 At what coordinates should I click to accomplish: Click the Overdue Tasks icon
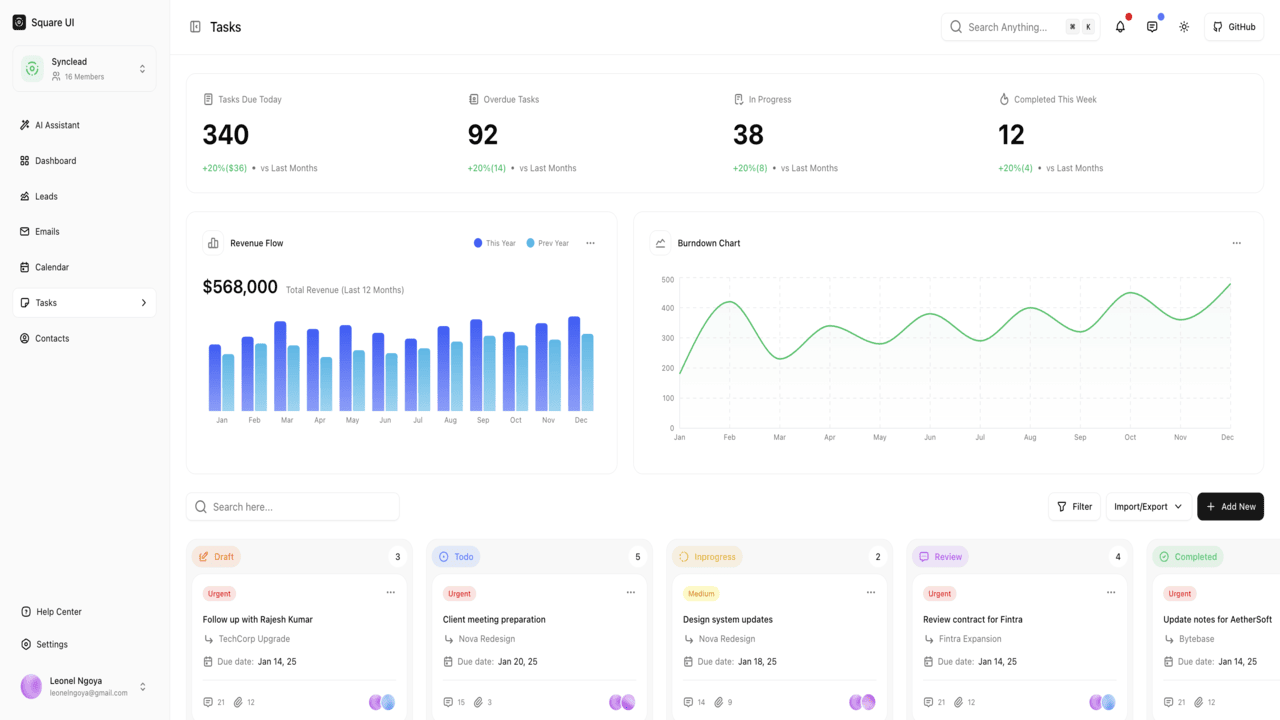coord(473,99)
